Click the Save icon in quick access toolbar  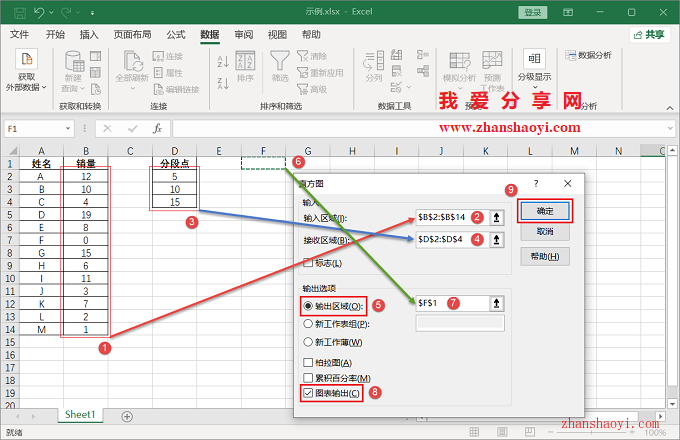pyautogui.click(x=20, y=13)
